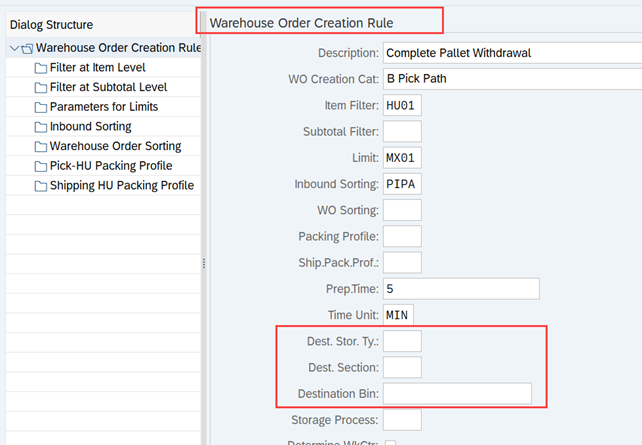Click the Description input field
This screenshot has height=445, width=642.
(512, 53)
